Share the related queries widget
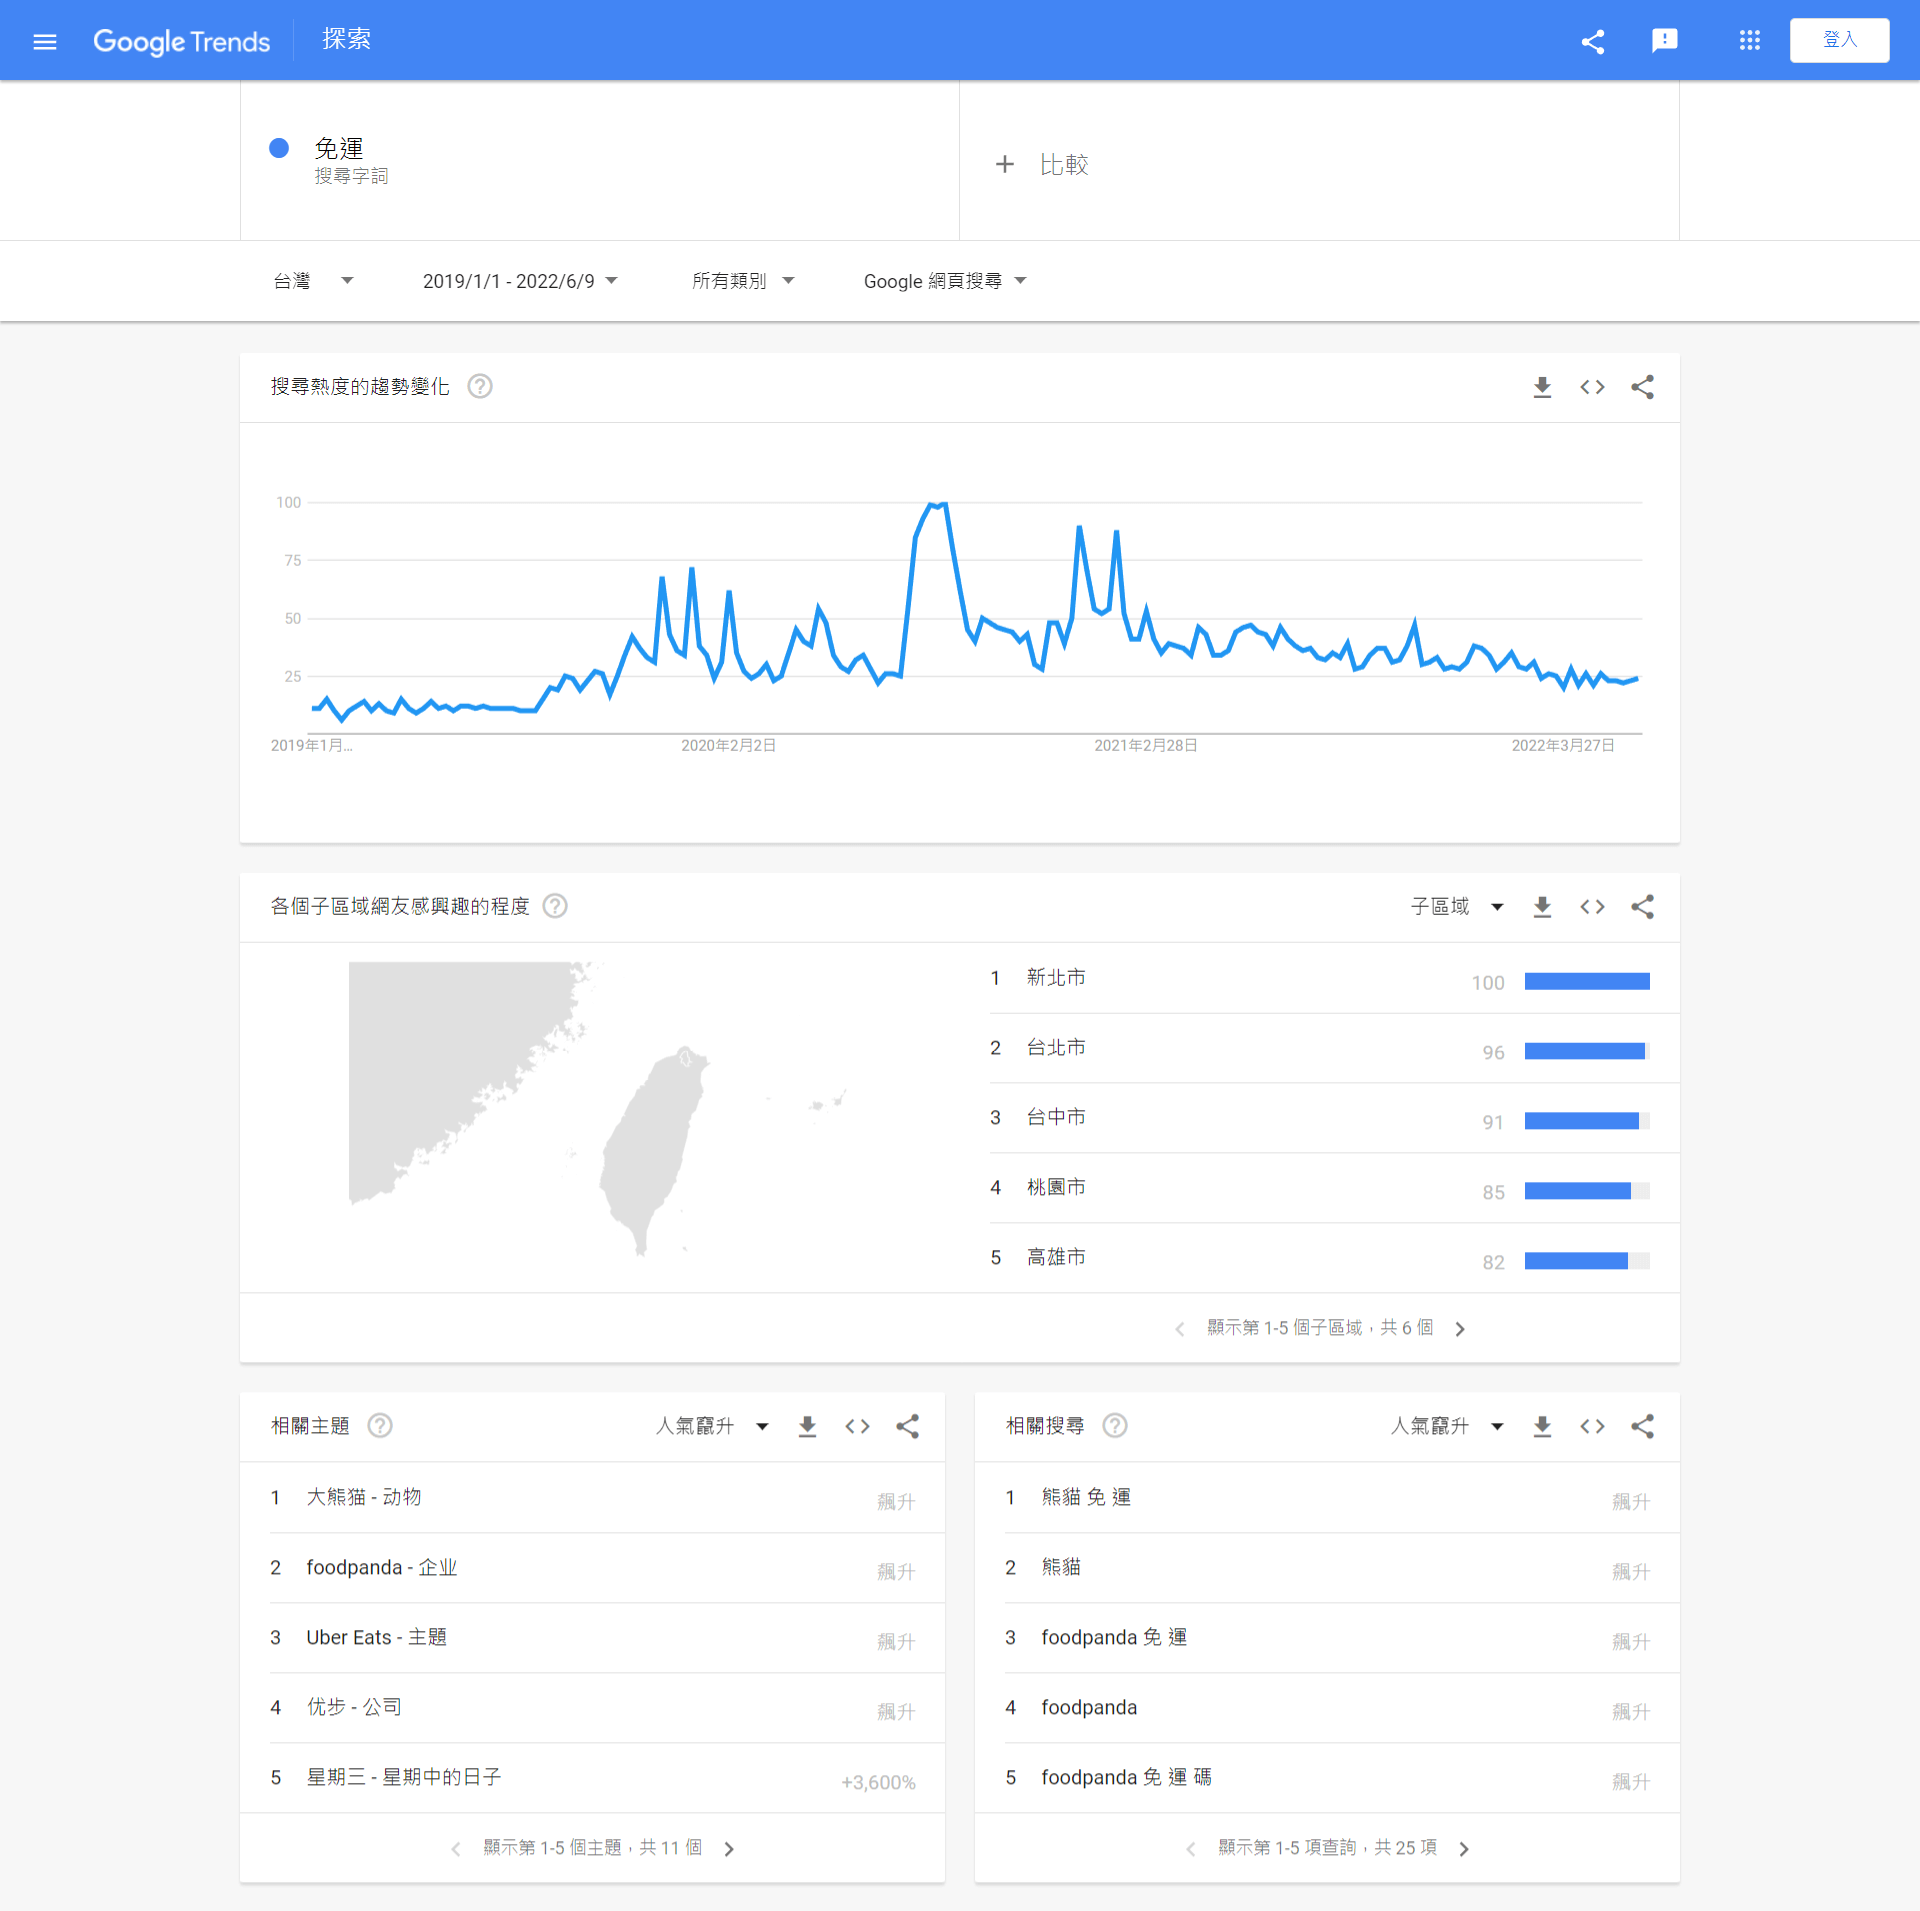Viewport: 1920px width, 1911px height. point(1642,1427)
